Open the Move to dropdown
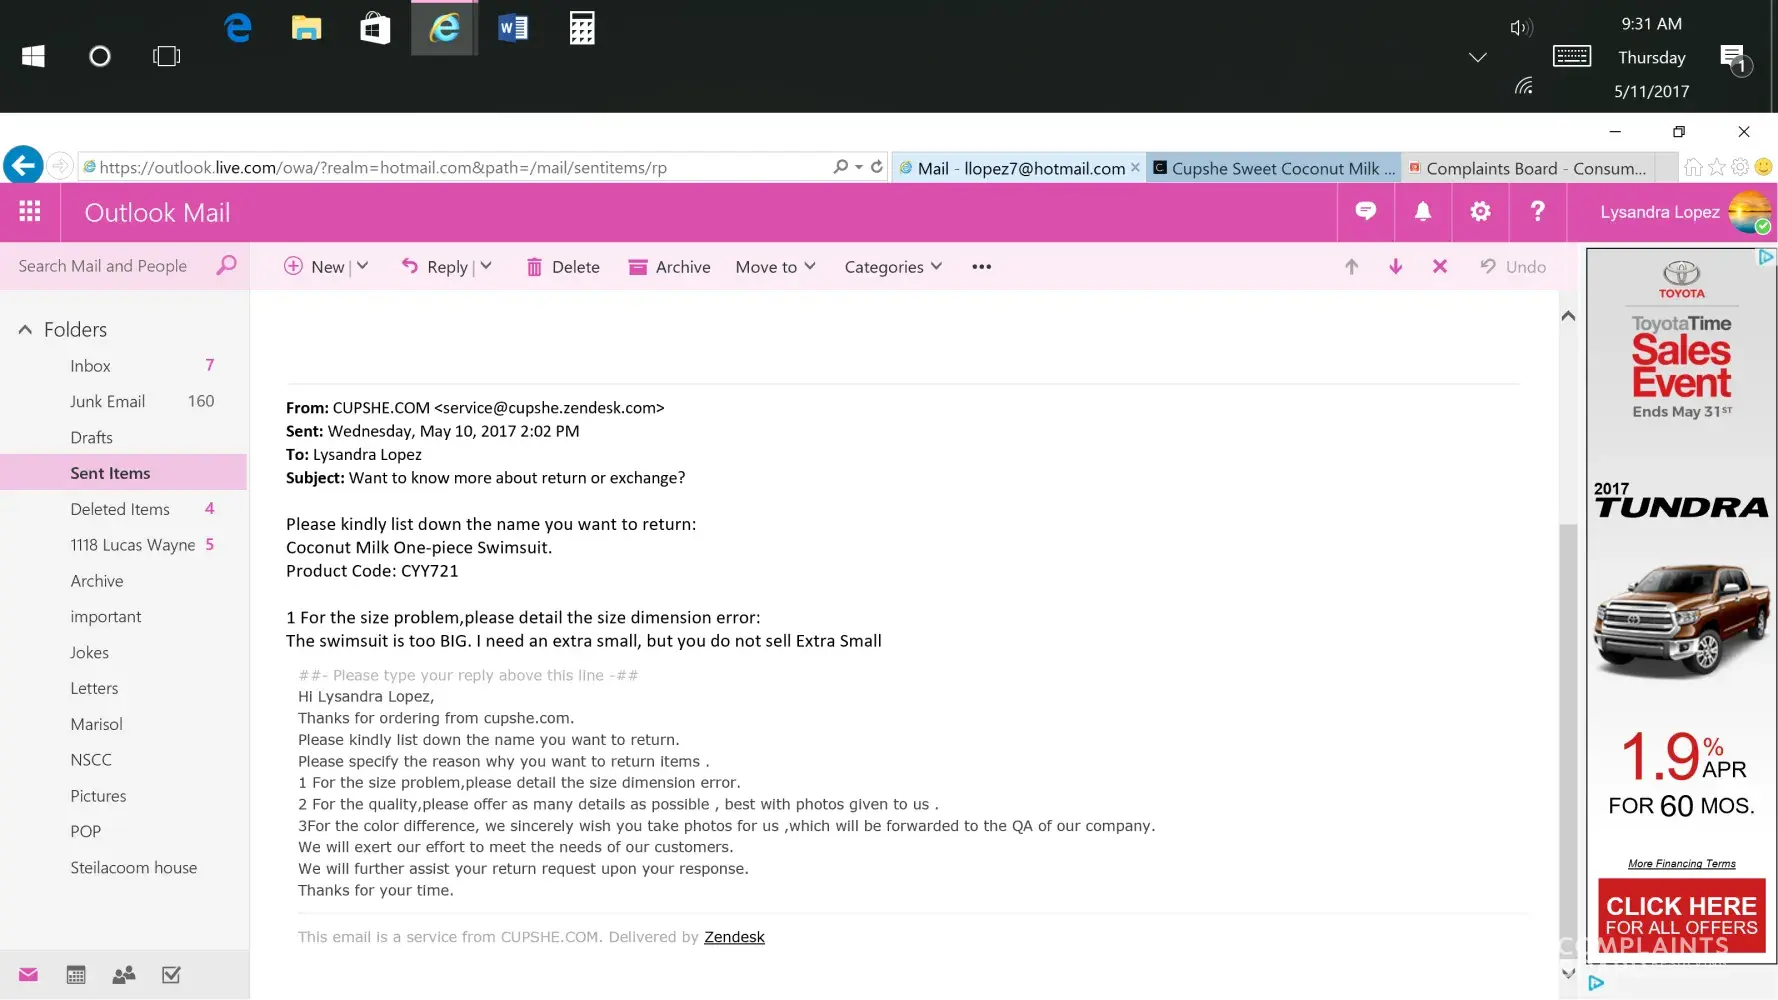The width and height of the screenshot is (1778, 1000). [x=776, y=267]
